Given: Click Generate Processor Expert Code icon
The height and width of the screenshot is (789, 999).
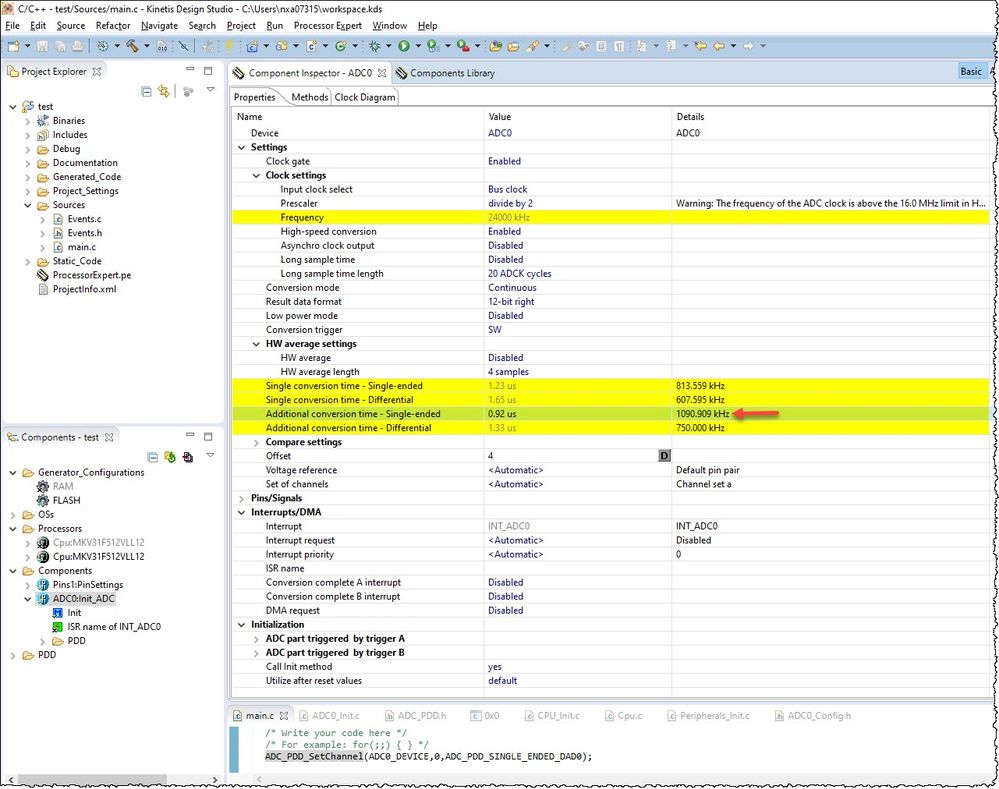Looking at the screenshot, I should (169, 457).
